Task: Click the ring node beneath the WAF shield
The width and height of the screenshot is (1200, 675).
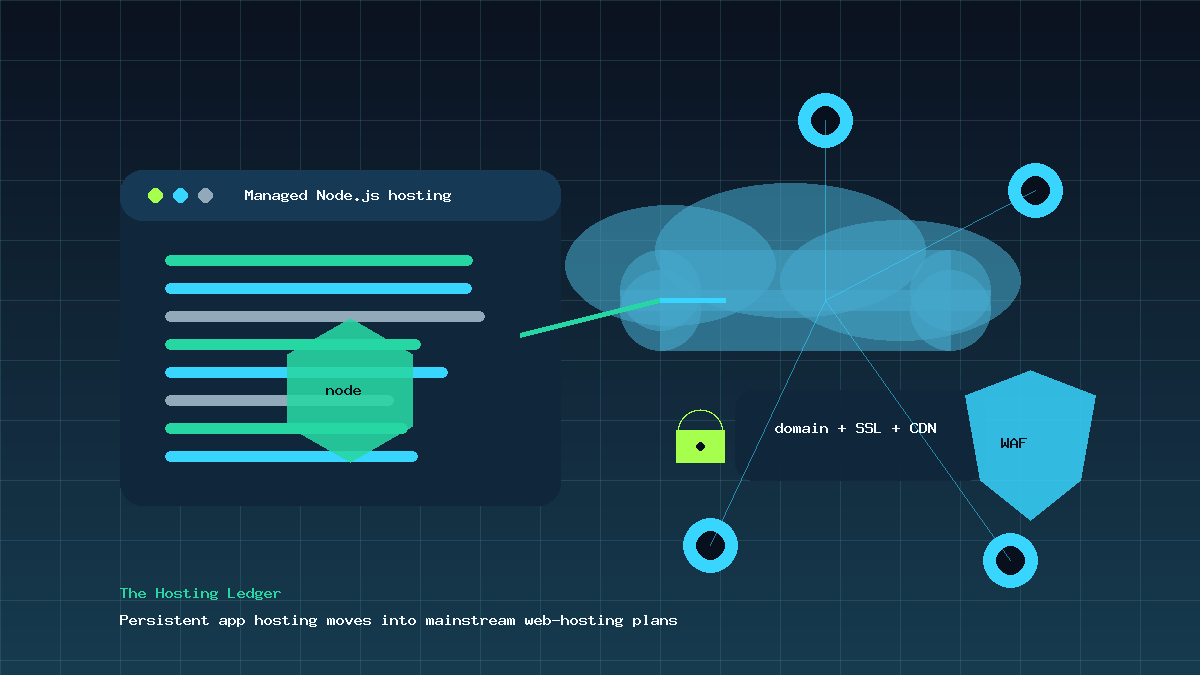Action: pos(1010,560)
